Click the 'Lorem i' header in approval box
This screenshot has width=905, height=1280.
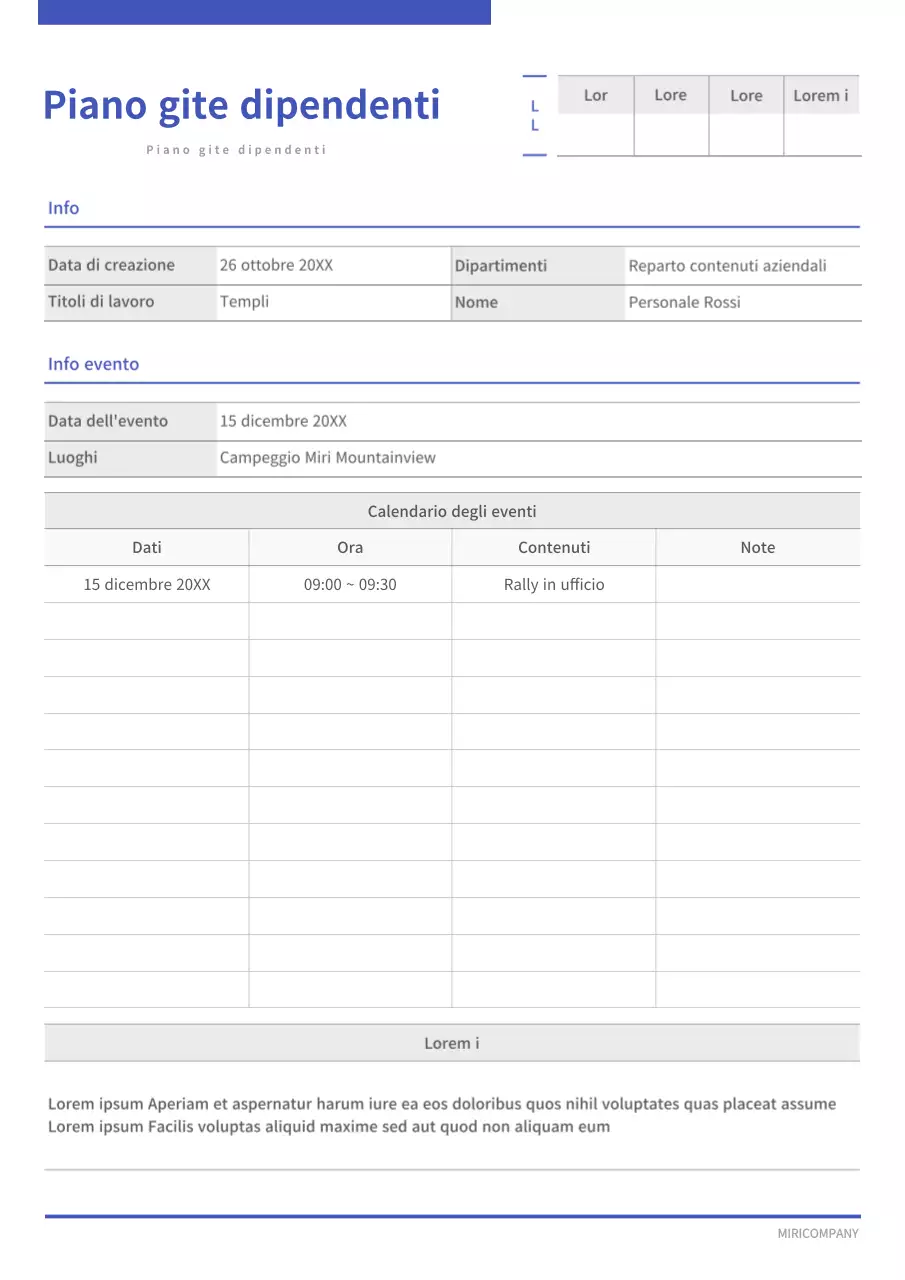[820, 96]
